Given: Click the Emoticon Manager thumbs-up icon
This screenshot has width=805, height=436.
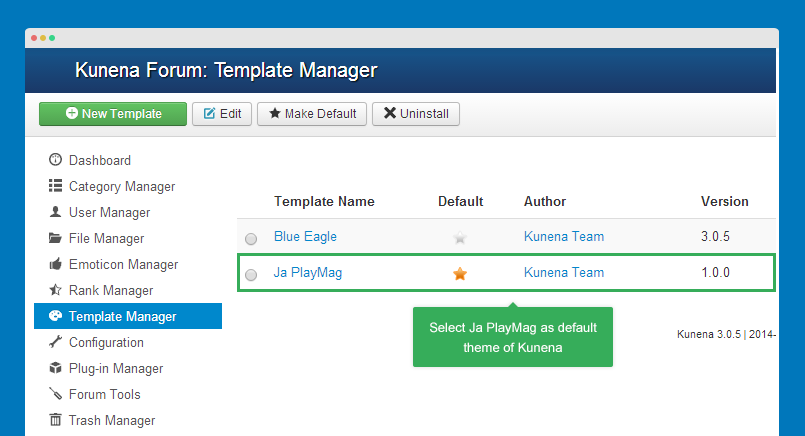Looking at the screenshot, I should click(x=55, y=263).
